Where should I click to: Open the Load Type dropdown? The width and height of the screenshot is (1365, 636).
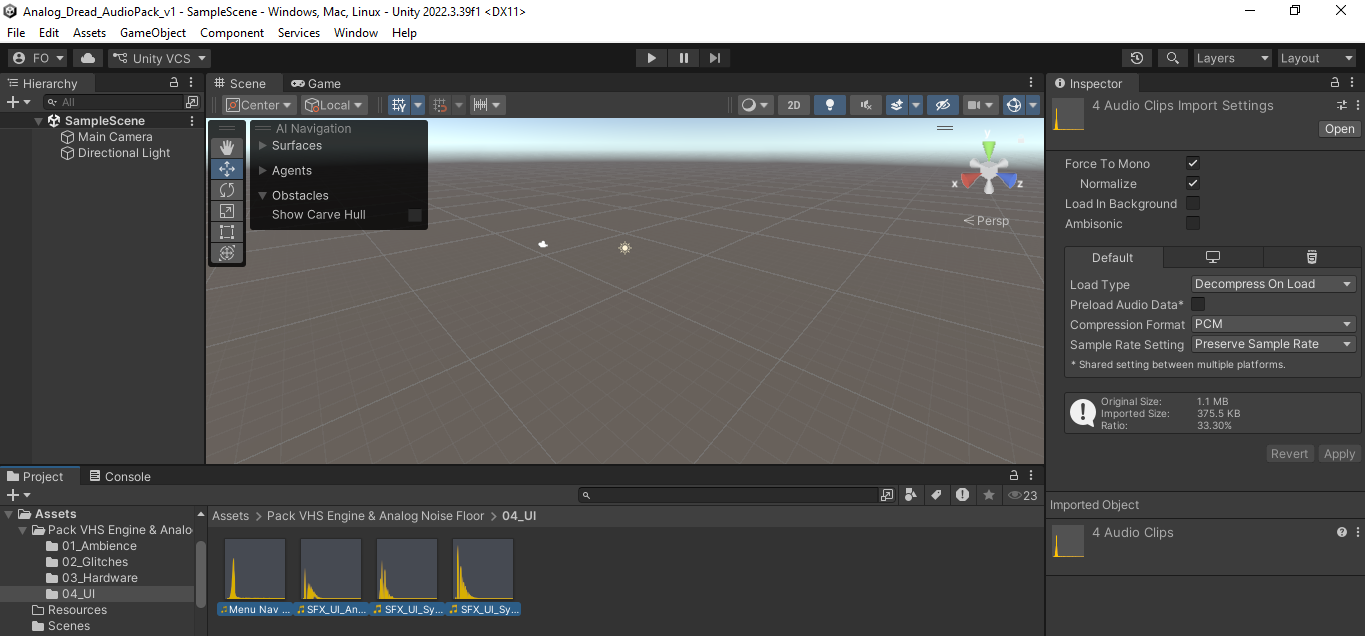click(x=1274, y=284)
